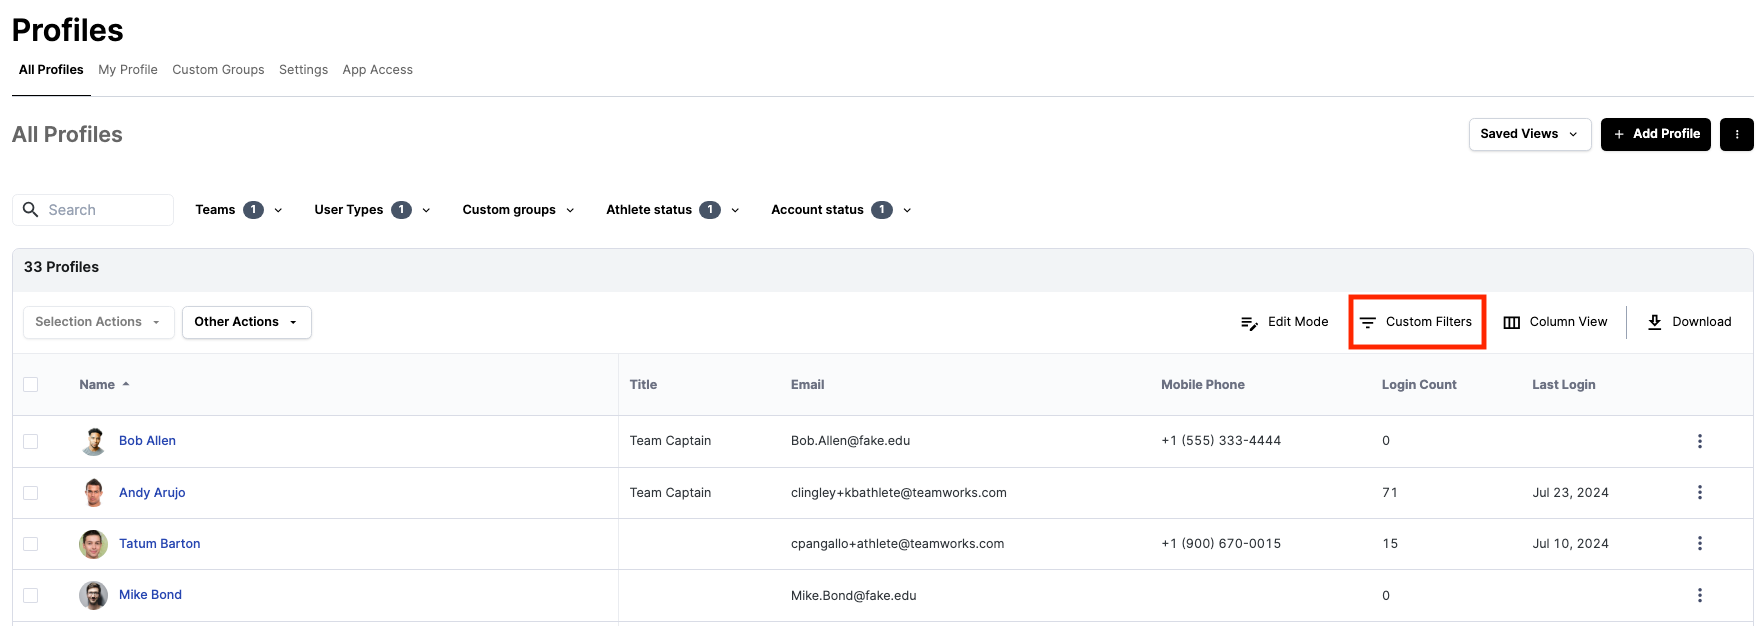The width and height of the screenshot is (1763, 626).
Task: Open Tatum Barton's profile link
Action: pyautogui.click(x=160, y=544)
